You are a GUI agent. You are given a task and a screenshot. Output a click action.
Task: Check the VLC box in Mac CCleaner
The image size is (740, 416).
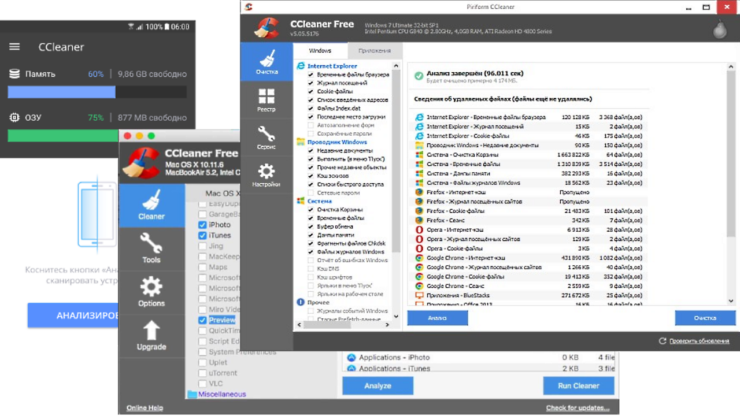point(202,383)
